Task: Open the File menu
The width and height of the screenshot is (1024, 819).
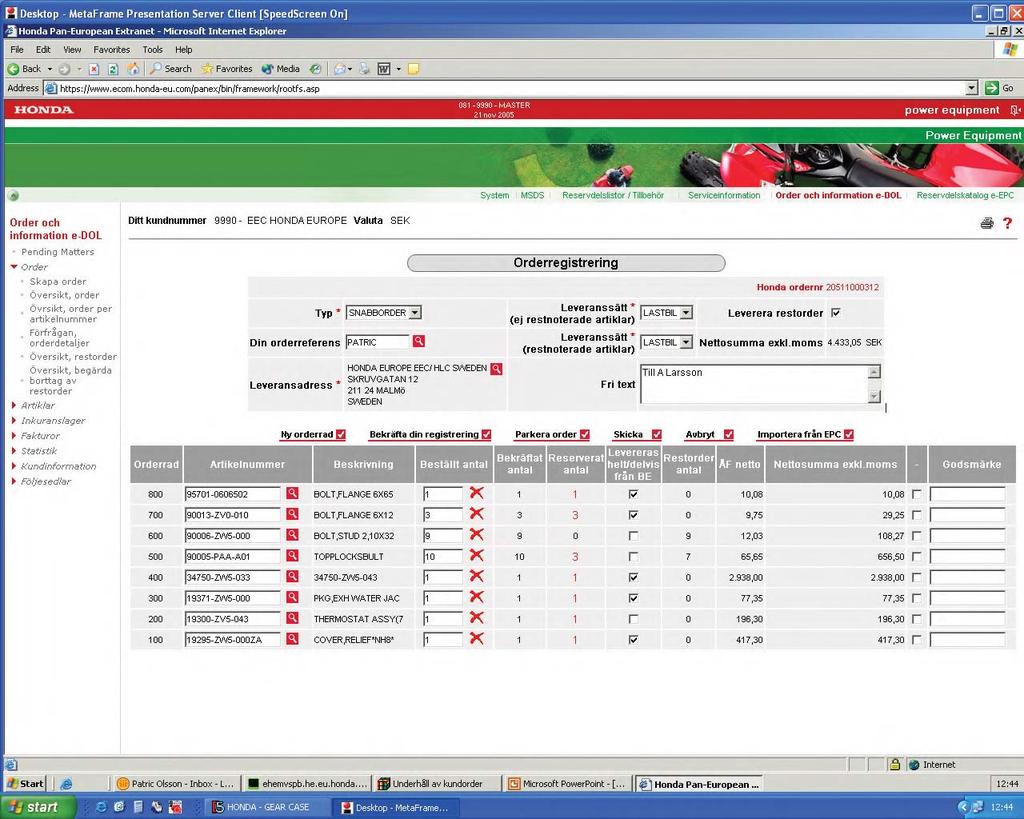Action: 17,50
